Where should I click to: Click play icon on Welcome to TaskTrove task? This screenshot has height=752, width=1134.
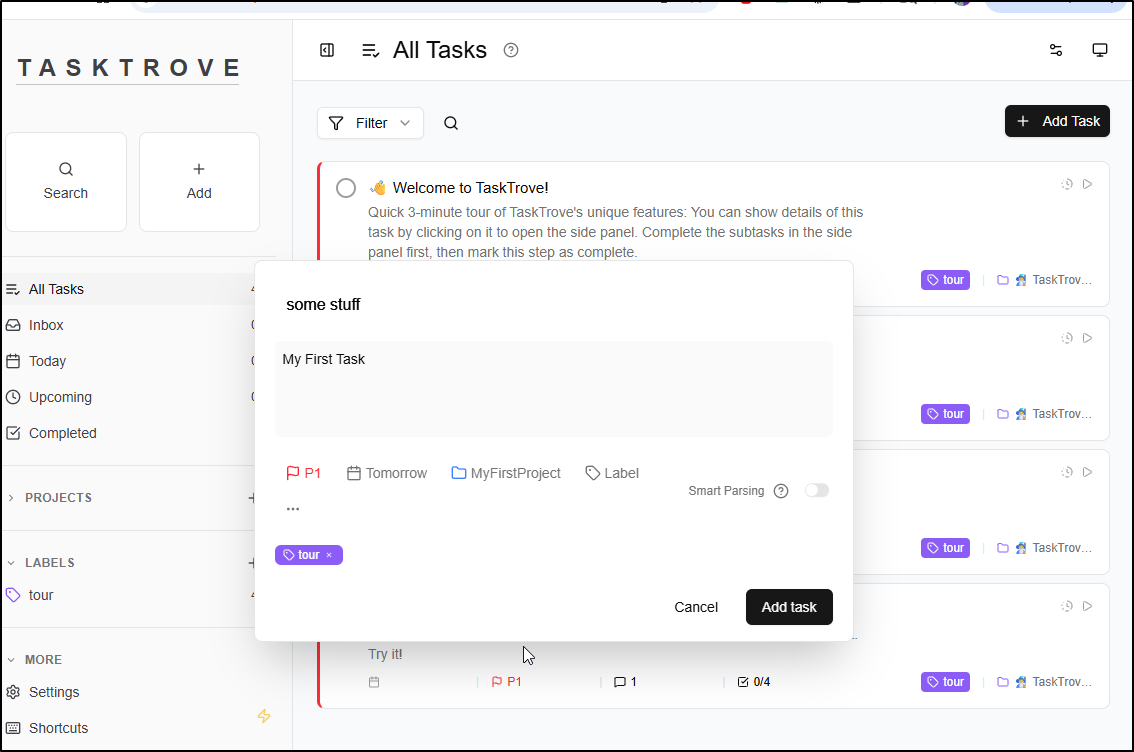(x=1087, y=184)
